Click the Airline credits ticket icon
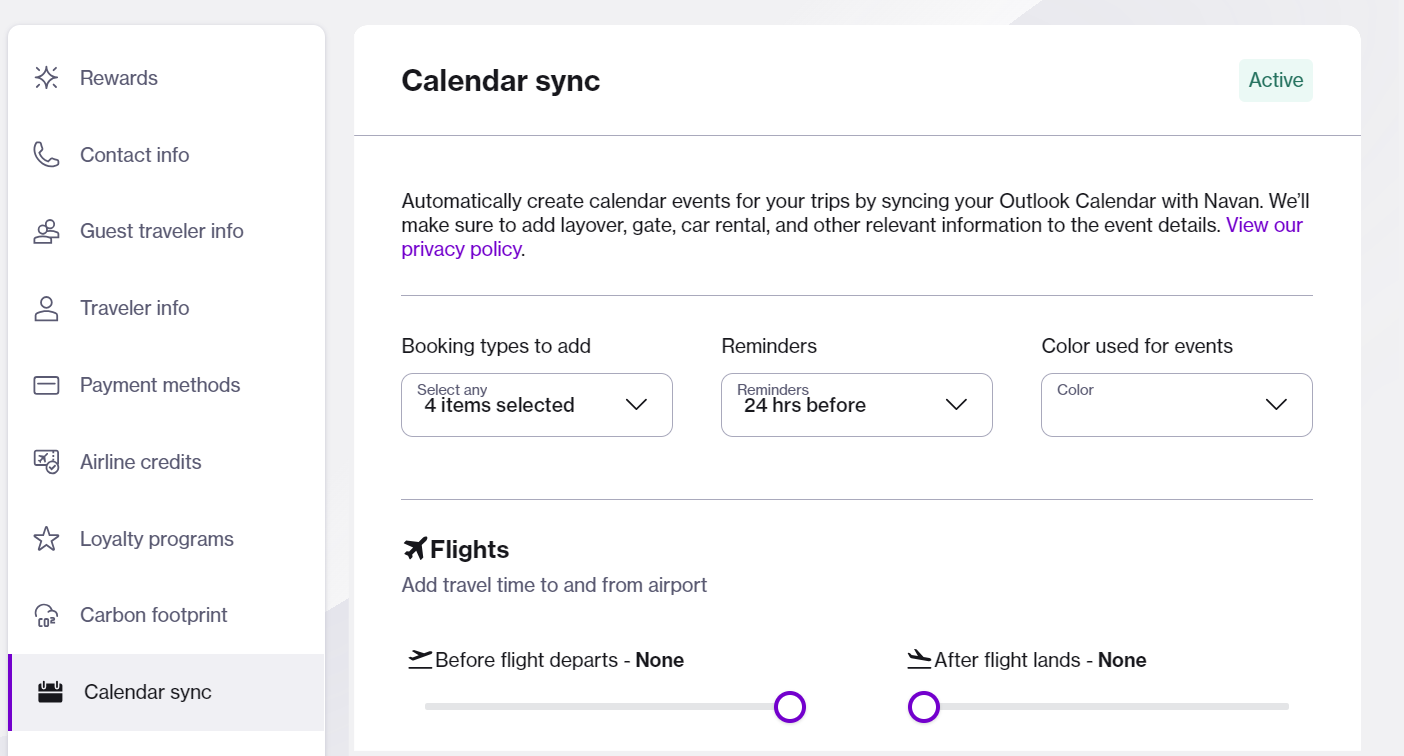 pos(46,462)
